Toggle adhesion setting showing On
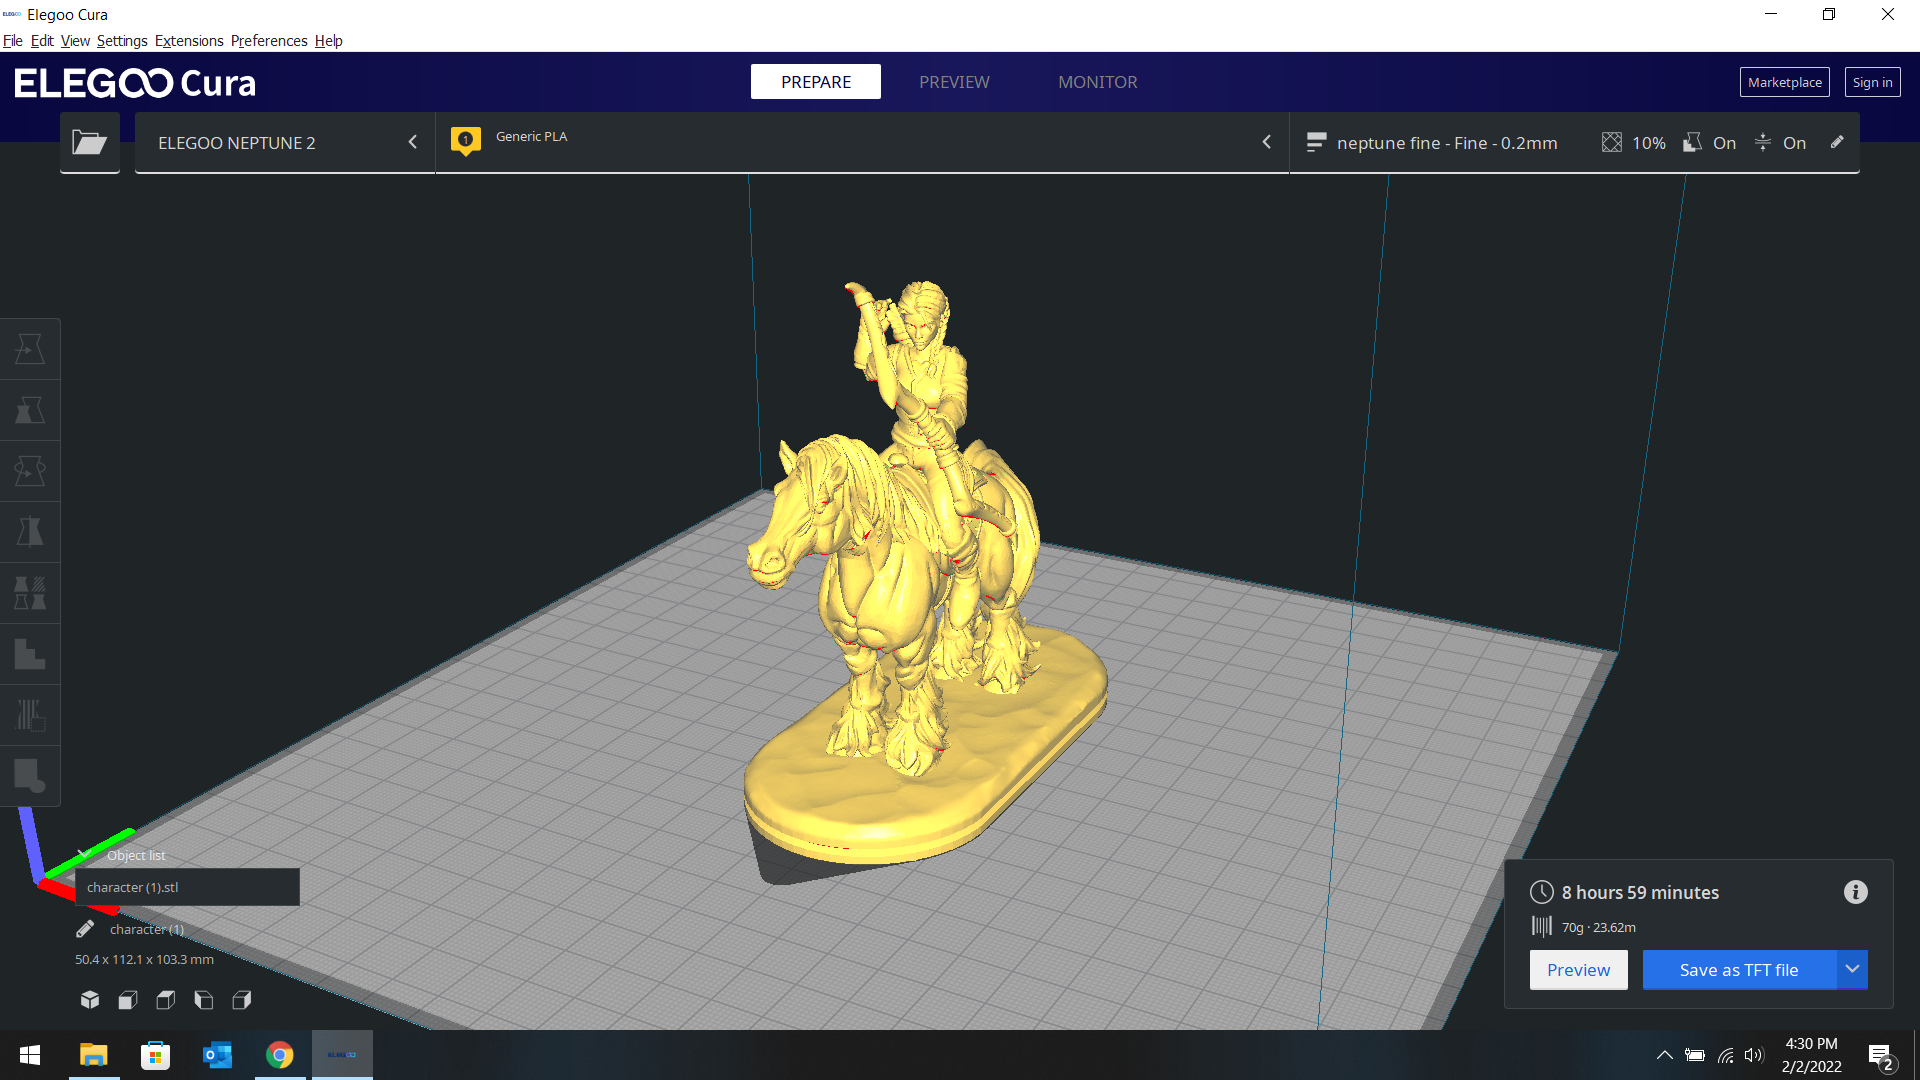The image size is (1920, 1080). [x=1780, y=143]
